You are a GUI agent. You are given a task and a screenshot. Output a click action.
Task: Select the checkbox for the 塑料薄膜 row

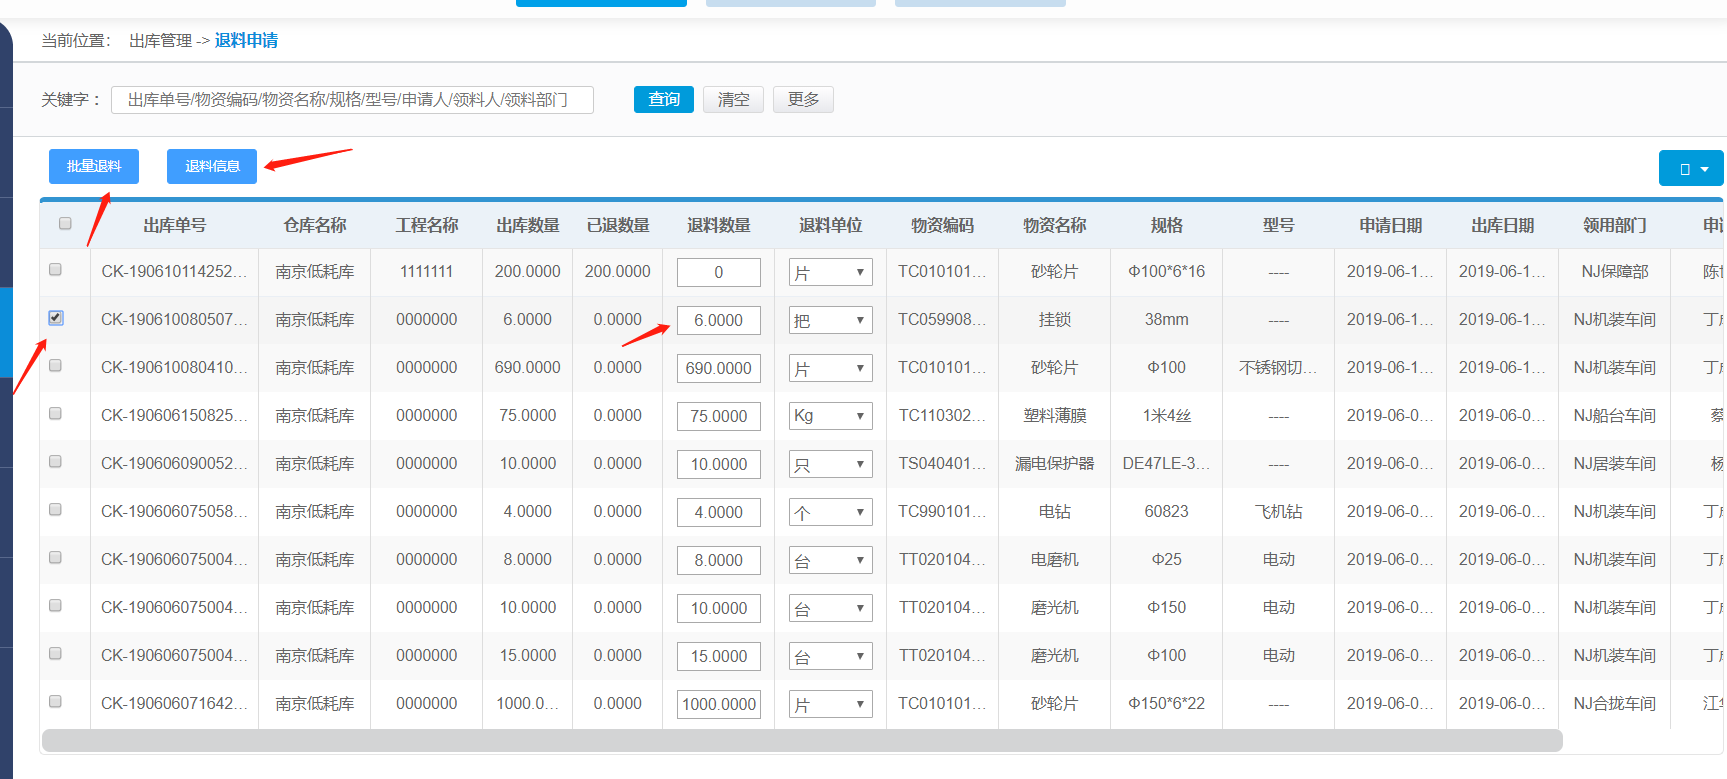point(56,414)
